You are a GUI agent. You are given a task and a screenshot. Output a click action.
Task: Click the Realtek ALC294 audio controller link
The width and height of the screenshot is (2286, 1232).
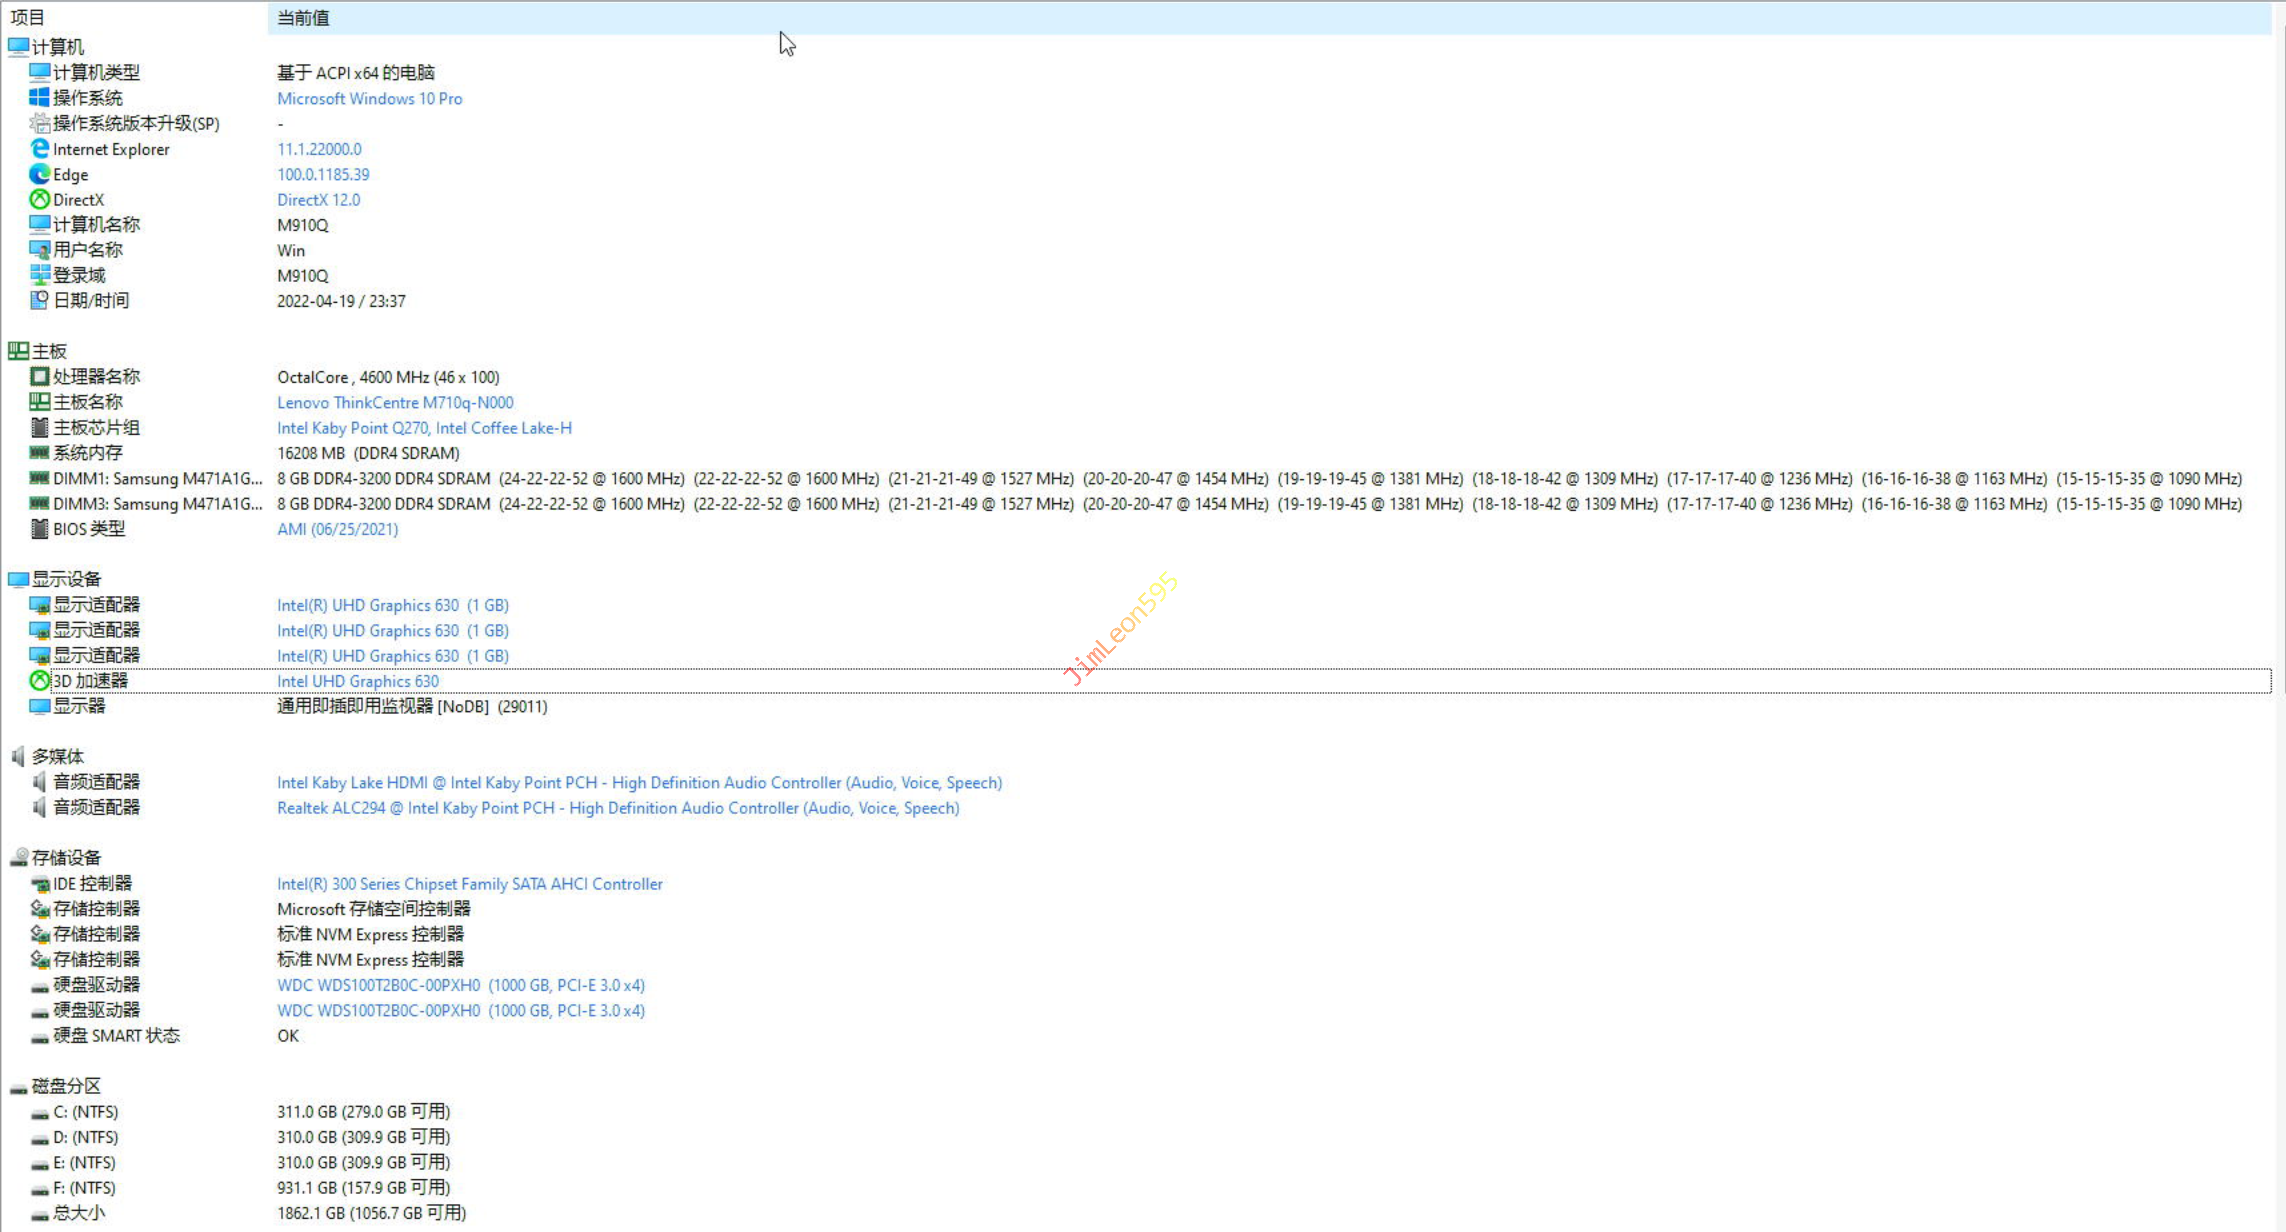click(617, 808)
